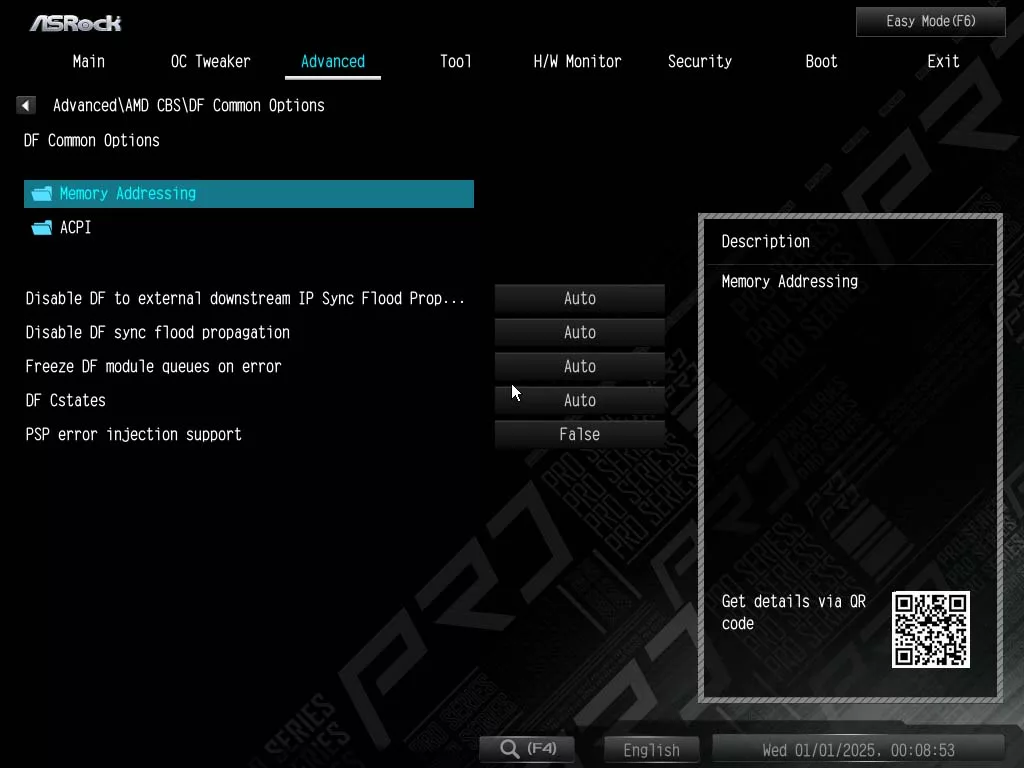This screenshot has height=768, width=1024.
Task: Switch to Easy Mode (F6)
Action: [x=930, y=21]
